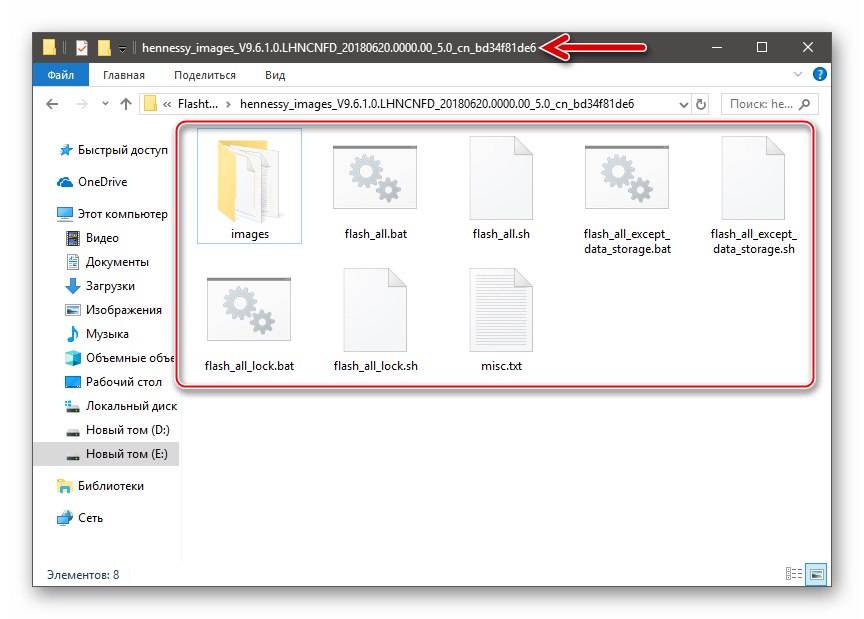Click the misc.txt file name label
Viewport: 864px width, 619px height.
point(501,366)
